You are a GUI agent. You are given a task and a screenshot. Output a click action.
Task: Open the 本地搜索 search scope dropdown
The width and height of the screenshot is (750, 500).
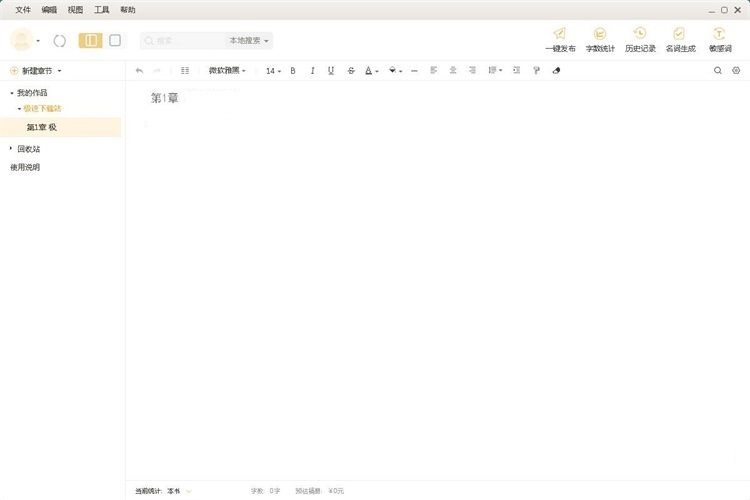[249, 41]
